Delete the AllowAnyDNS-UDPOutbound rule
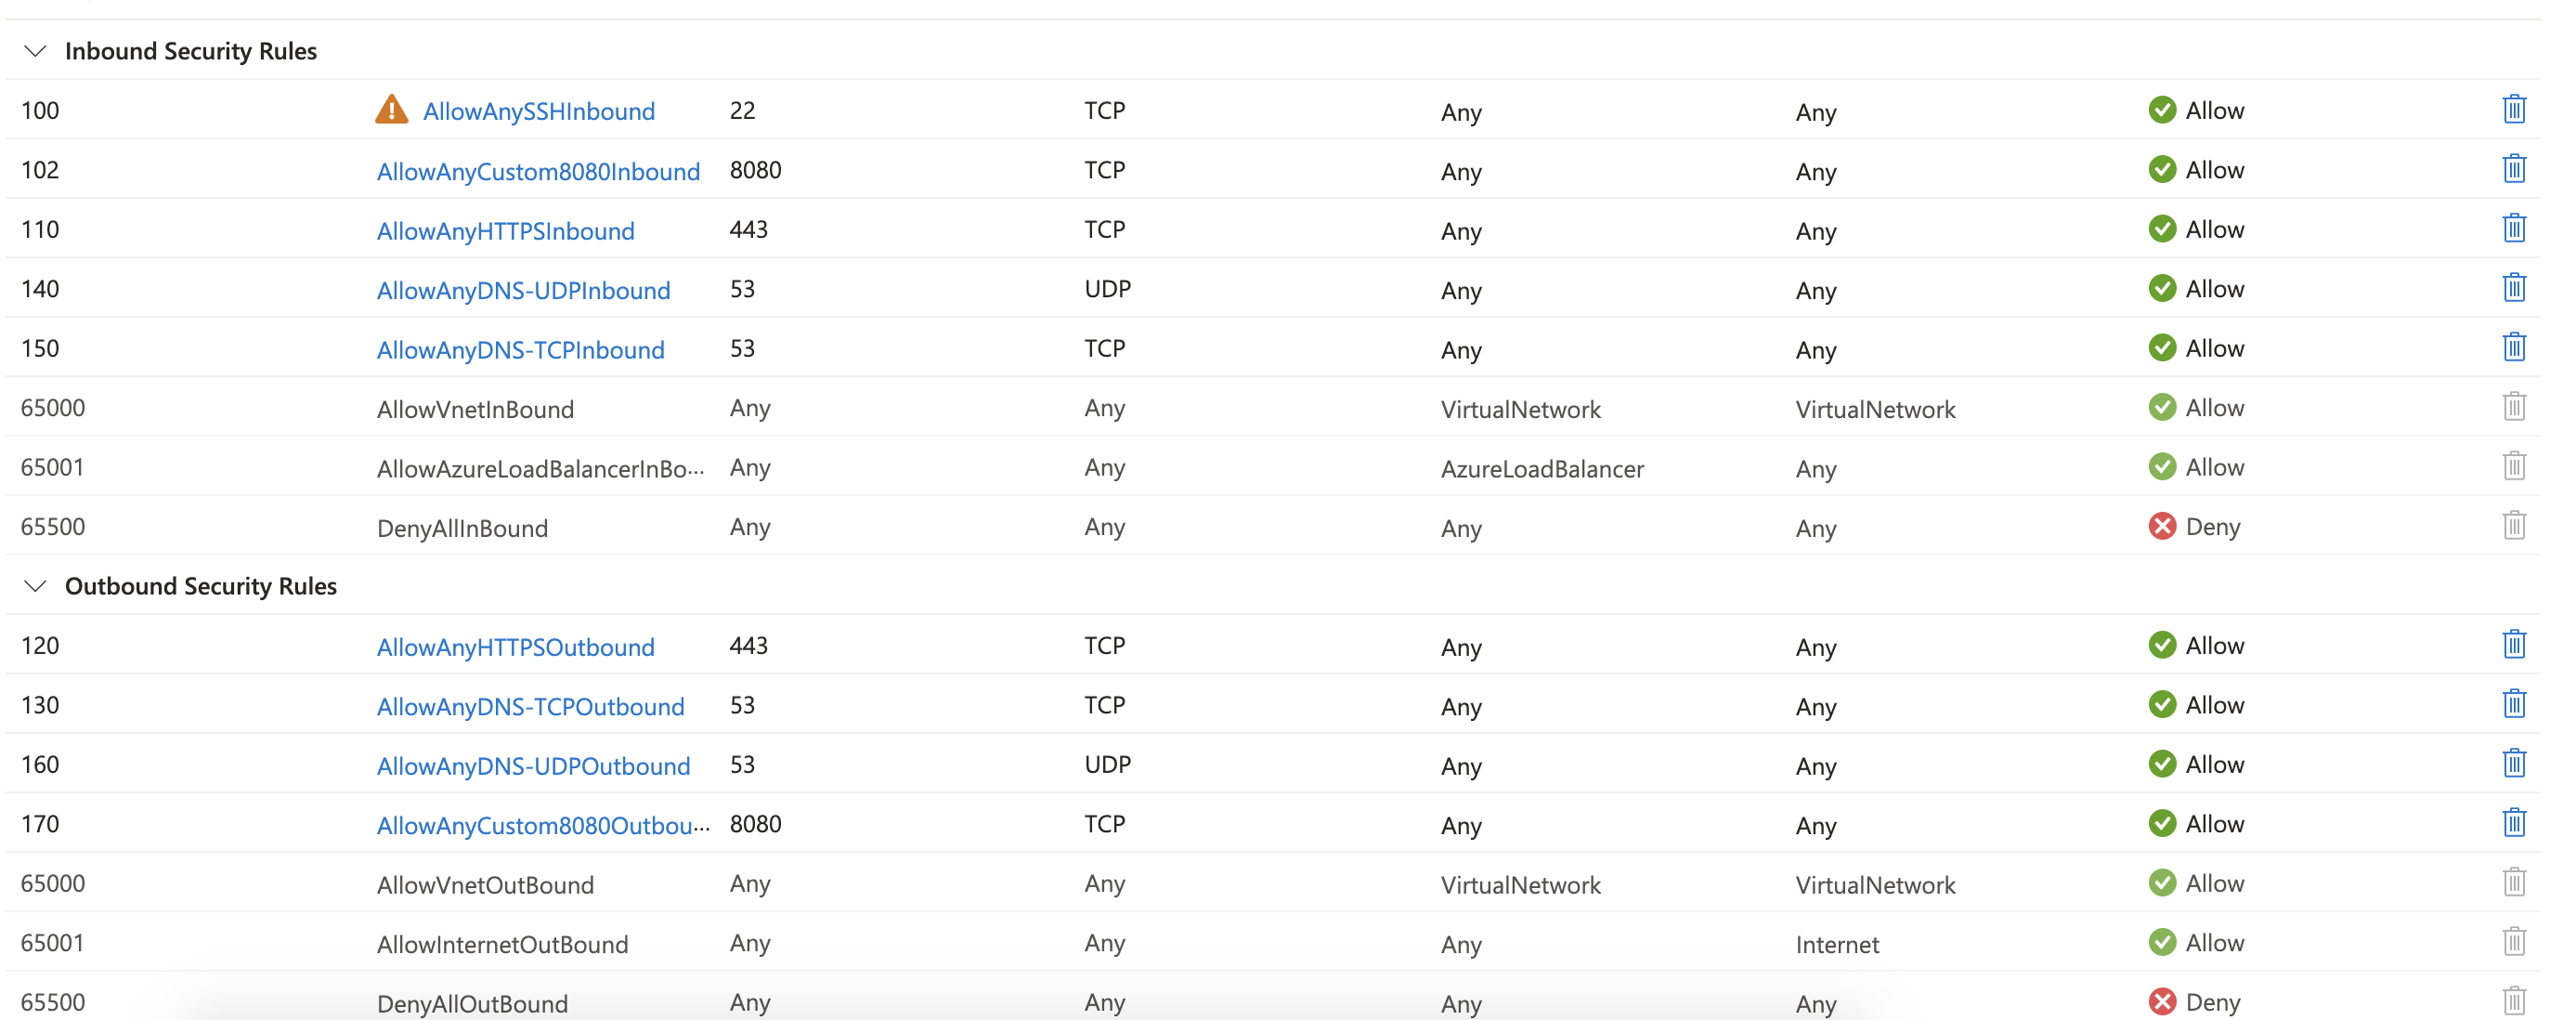 tap(2513, 763)
